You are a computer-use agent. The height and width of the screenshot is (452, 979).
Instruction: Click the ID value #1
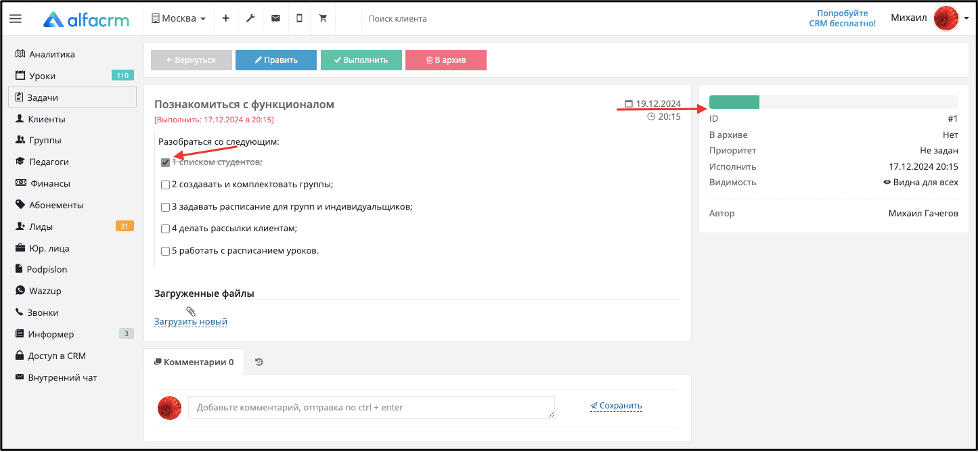tap(953, 119)
